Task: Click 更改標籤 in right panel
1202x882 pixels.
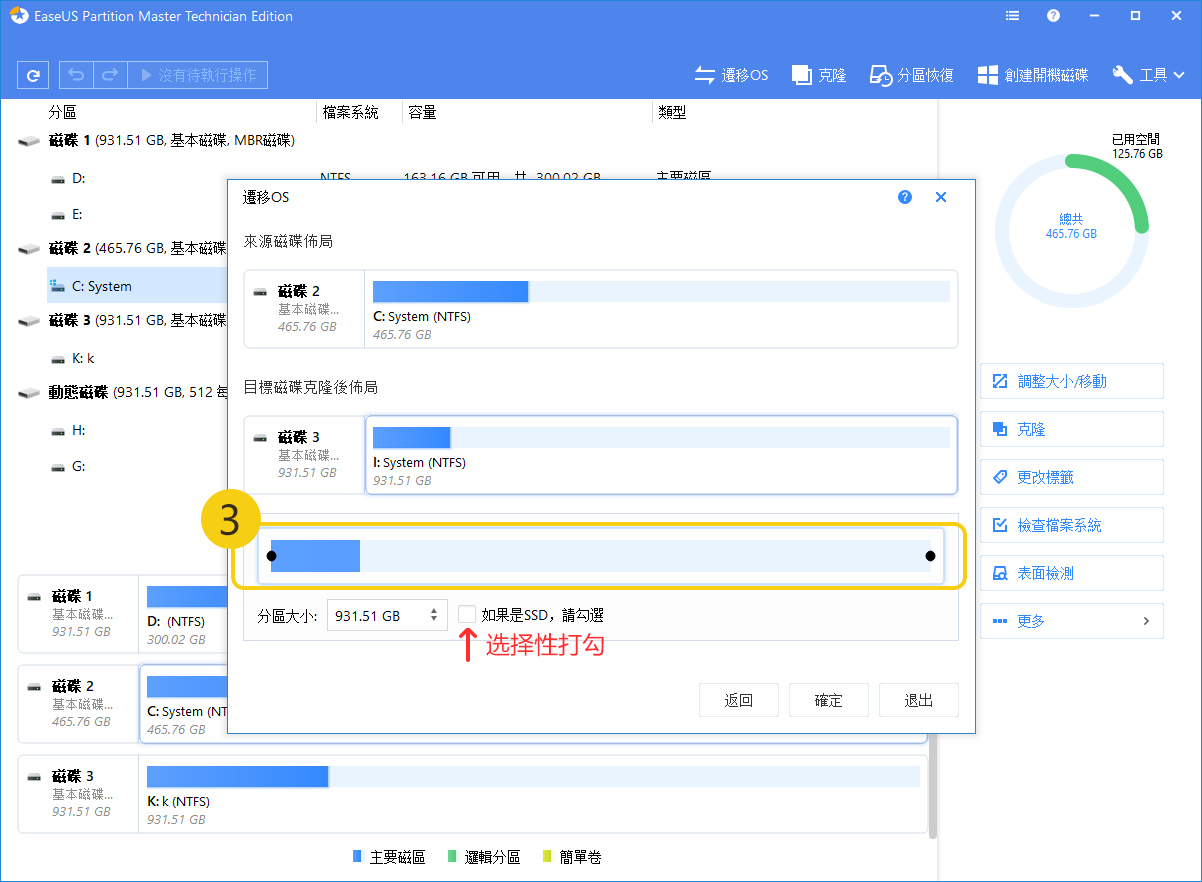Action: 1072,477
